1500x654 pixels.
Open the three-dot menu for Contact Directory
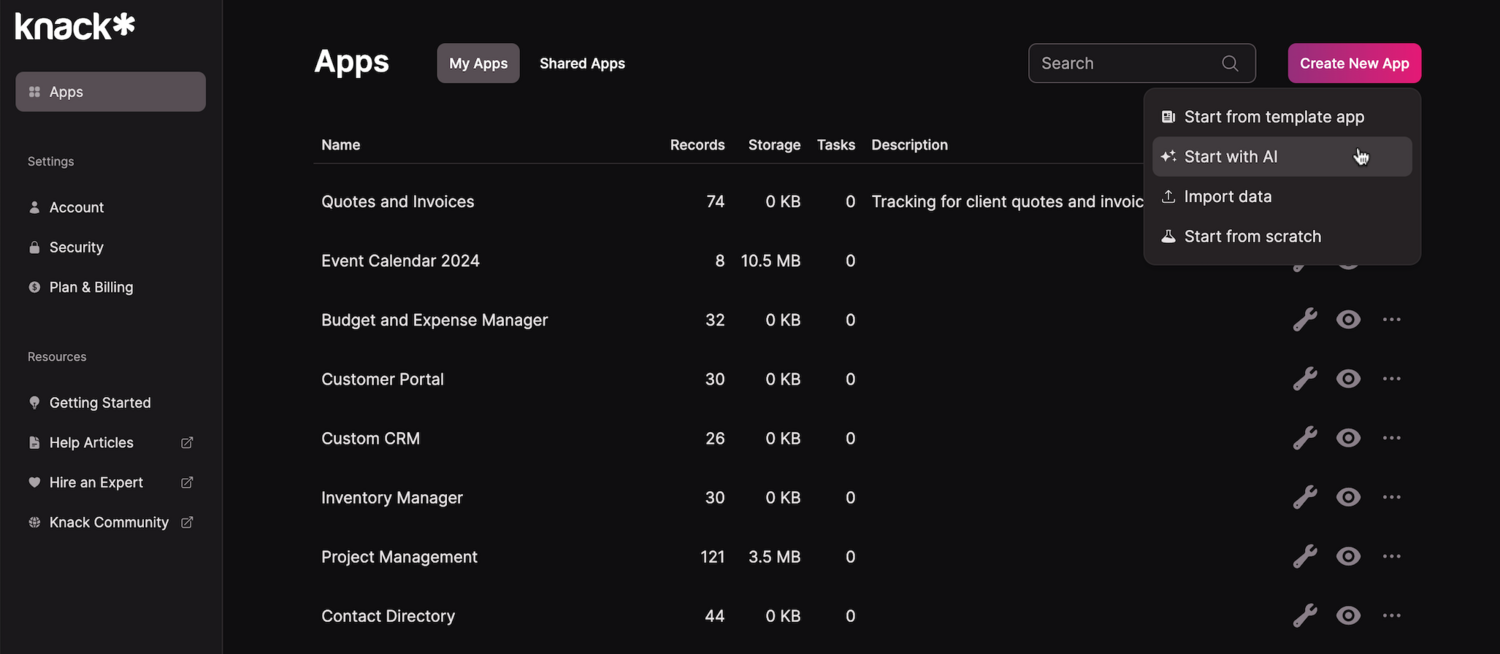click(1391, 615)
